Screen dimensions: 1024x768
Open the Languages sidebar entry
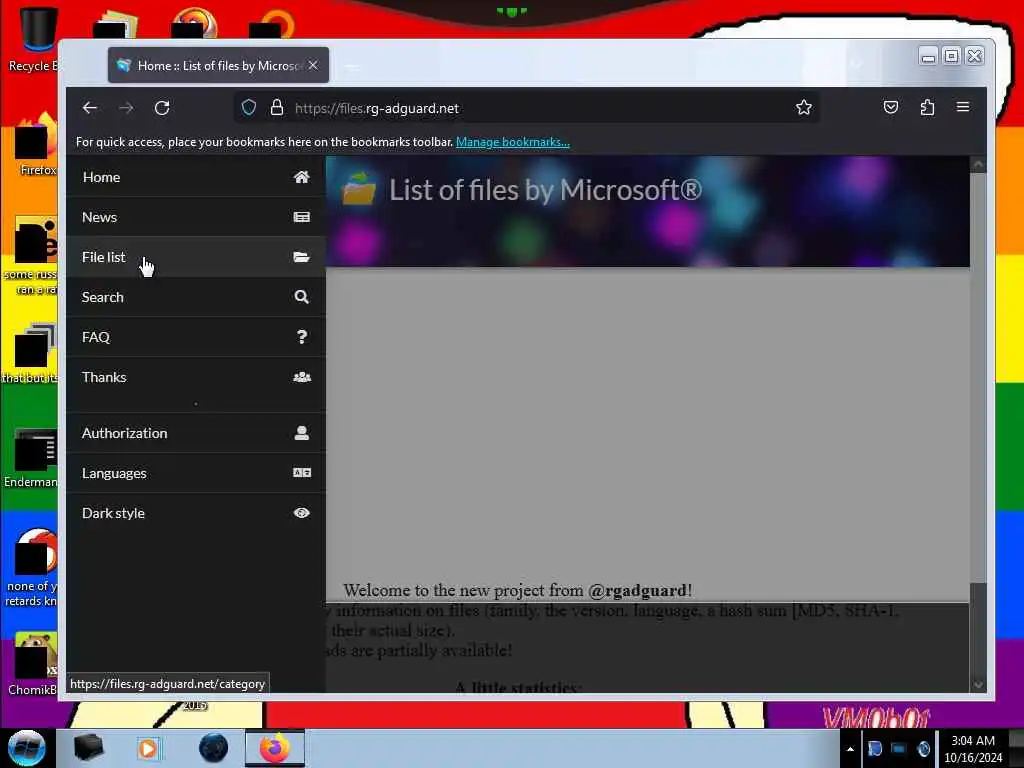(196, 473)
